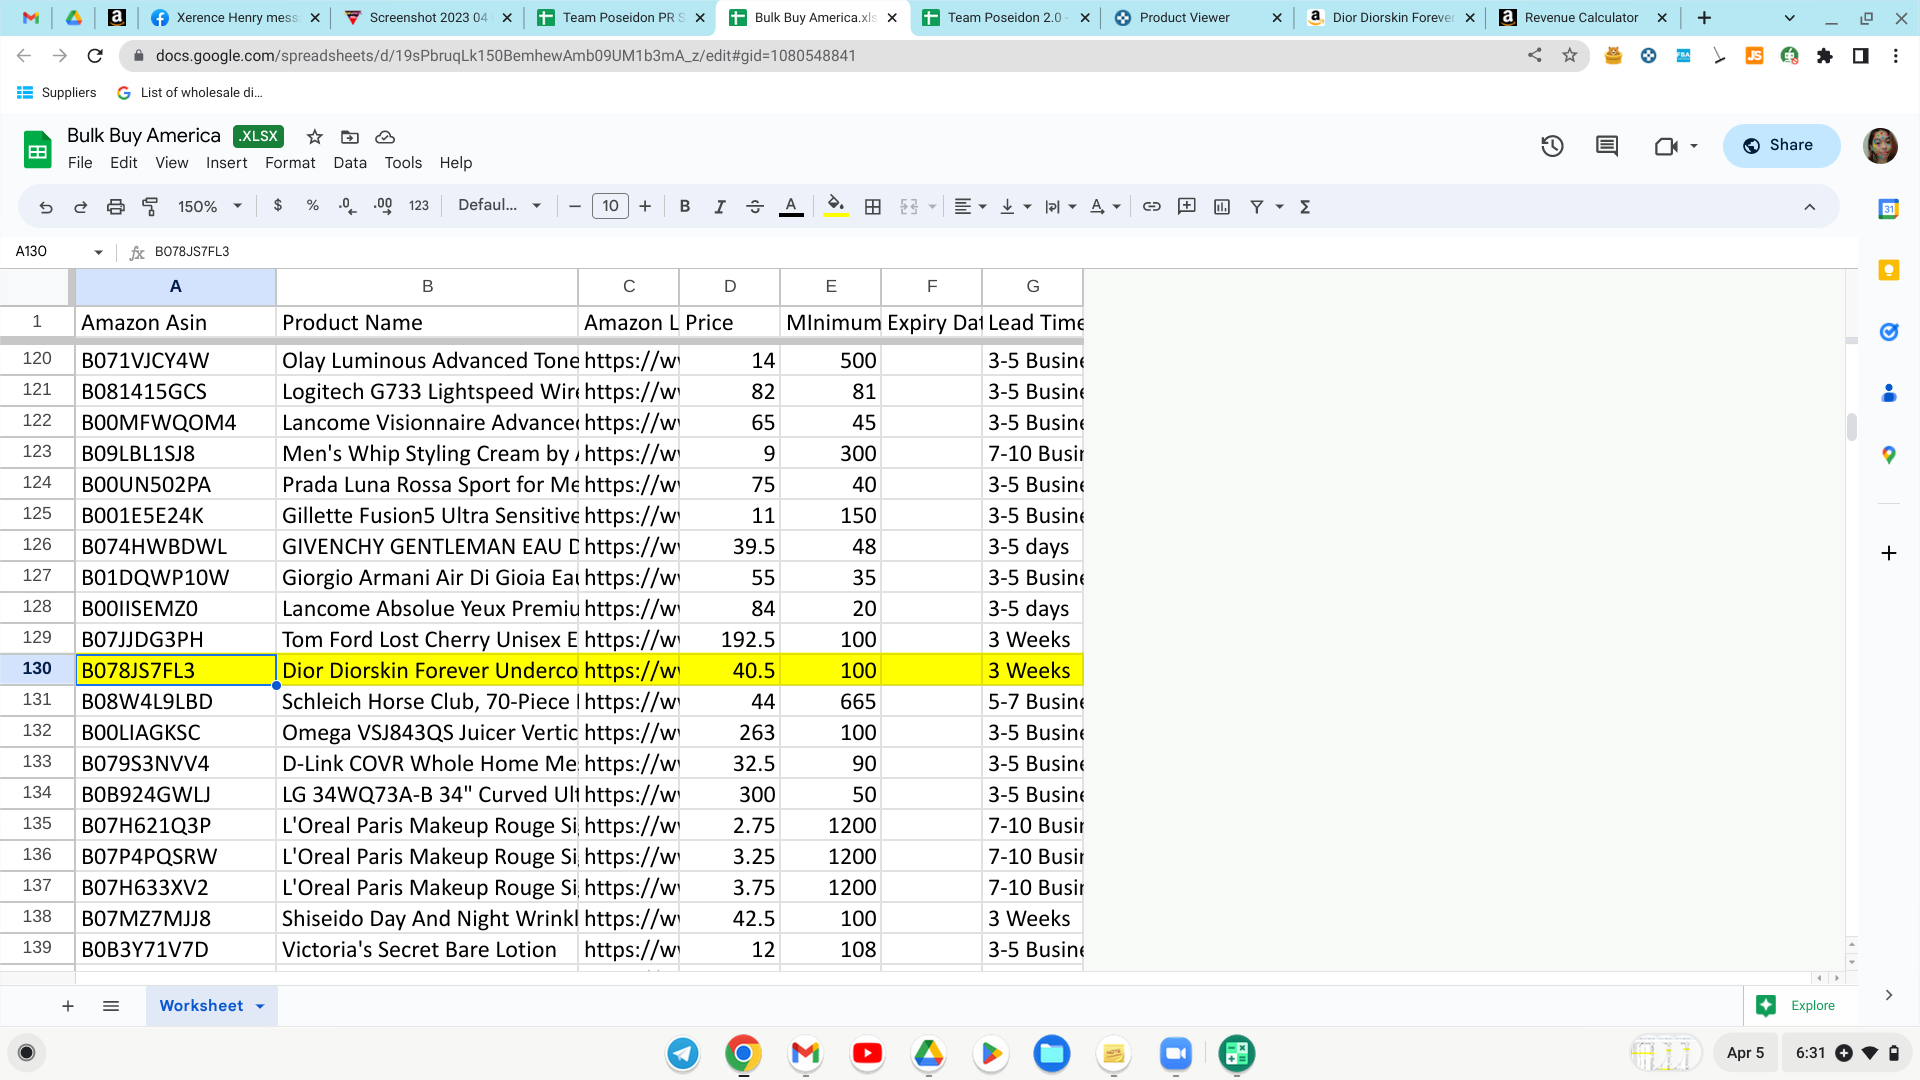
Task: Increase the font size
Action: (x=645, y=207)
